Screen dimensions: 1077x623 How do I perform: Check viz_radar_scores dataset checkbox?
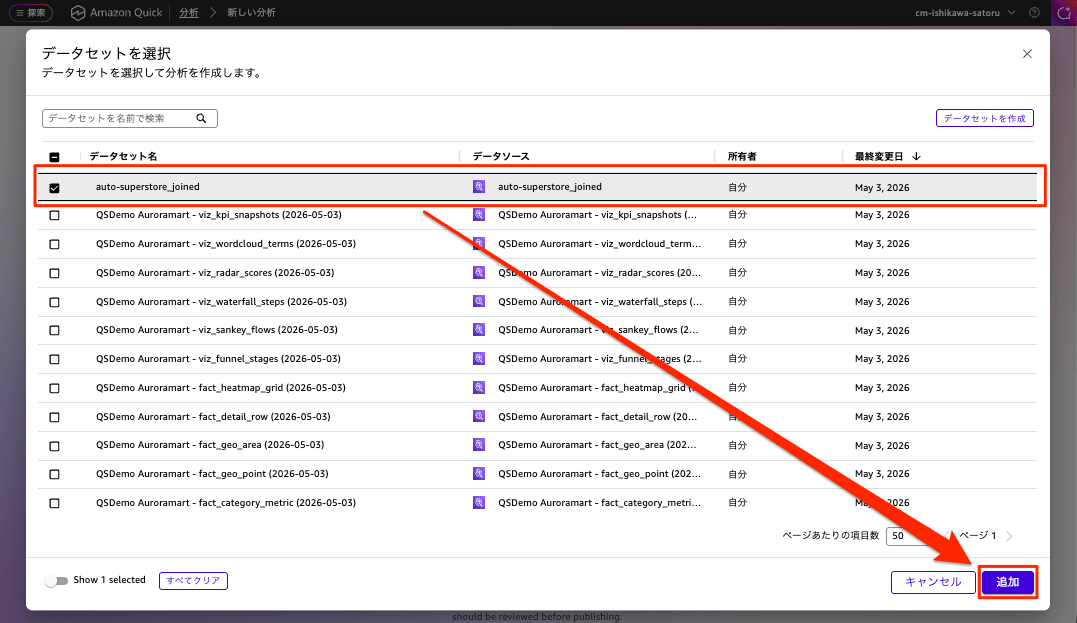(54, 273)
